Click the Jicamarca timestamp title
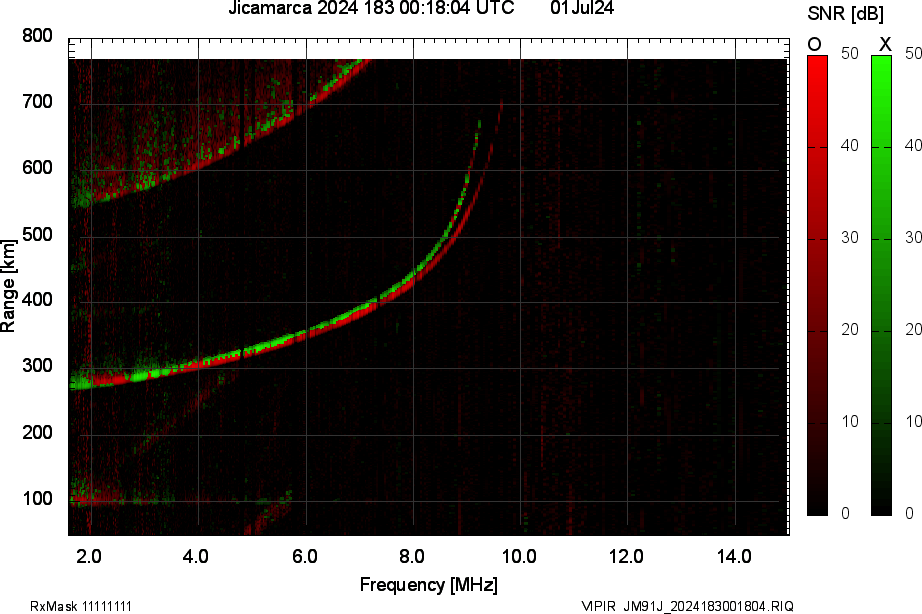Viewport: 922px width, 614px height. click(370, 11)
